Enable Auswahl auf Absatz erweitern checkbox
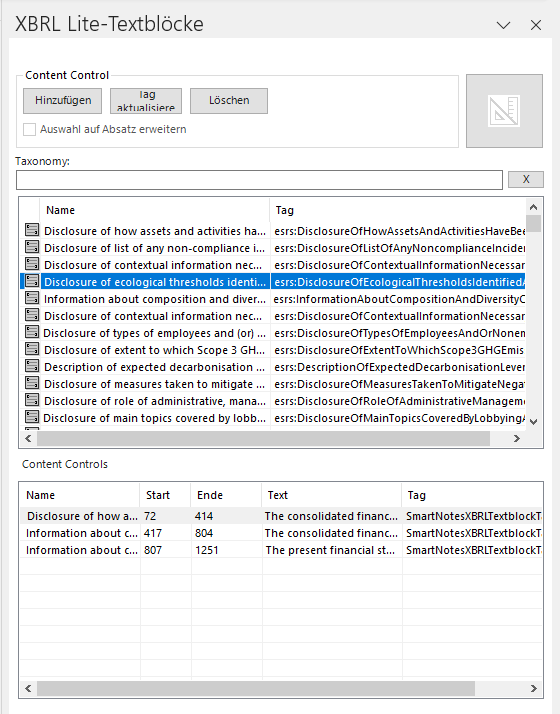Screen dimensions: 560x714 pyautogui.click(x=30, y=129)
